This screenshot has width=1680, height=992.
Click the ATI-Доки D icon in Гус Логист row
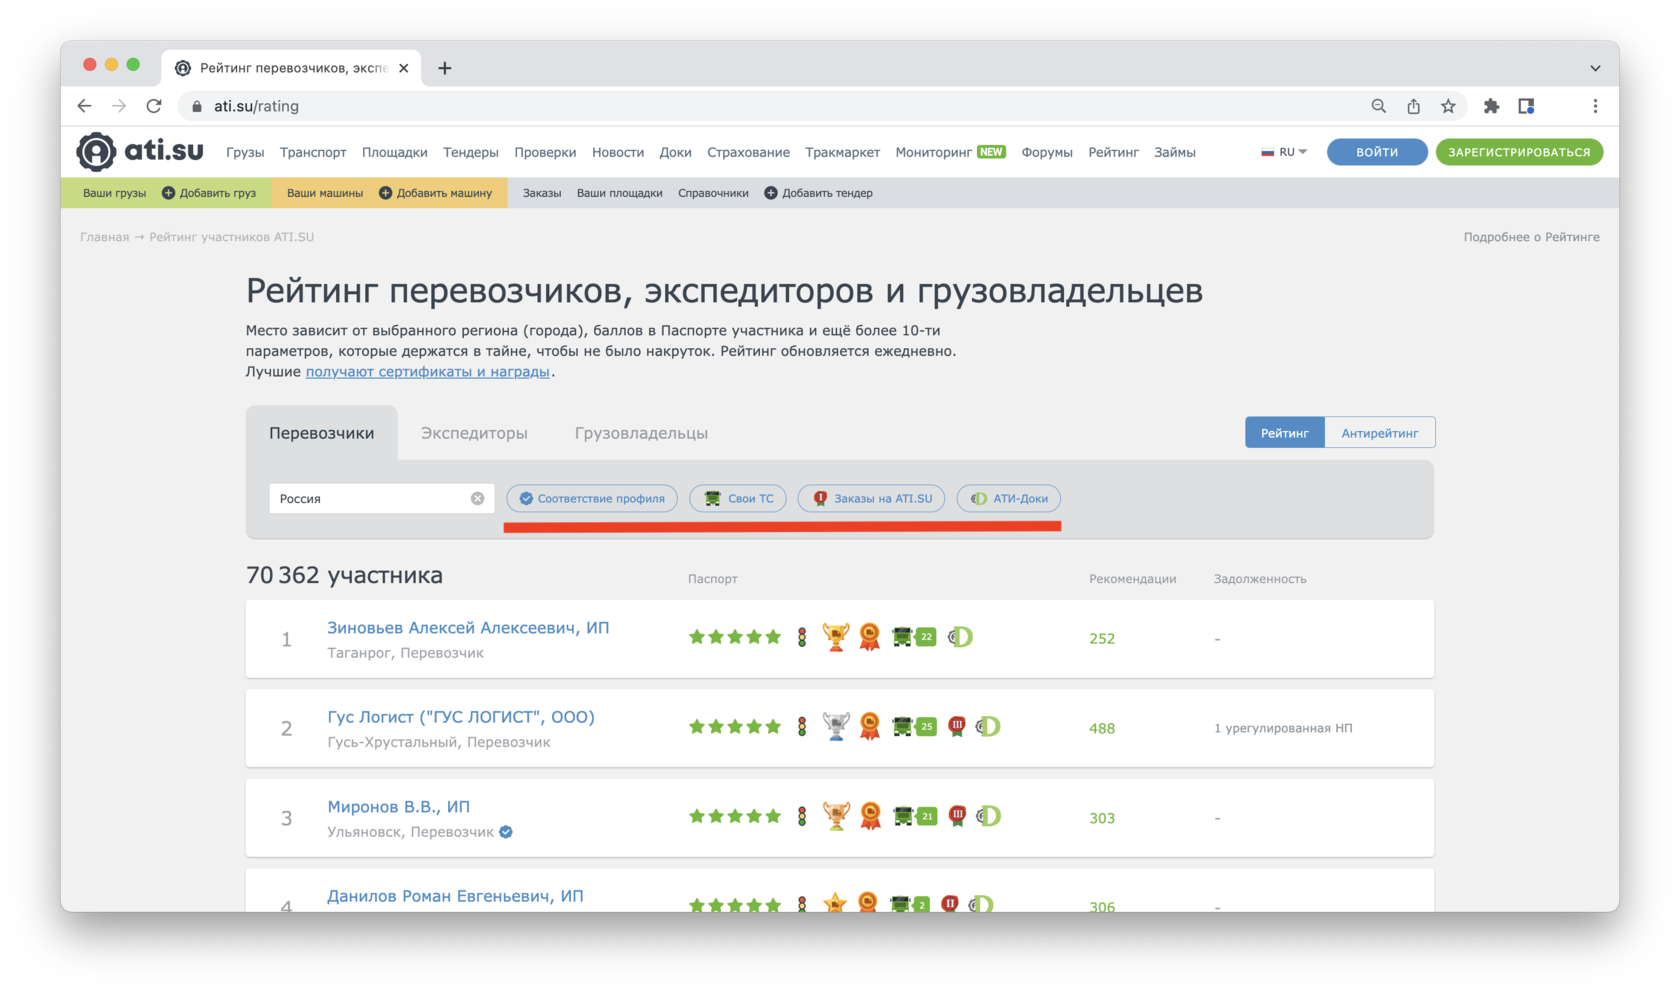pyautogui.click(x=988, y=727)
